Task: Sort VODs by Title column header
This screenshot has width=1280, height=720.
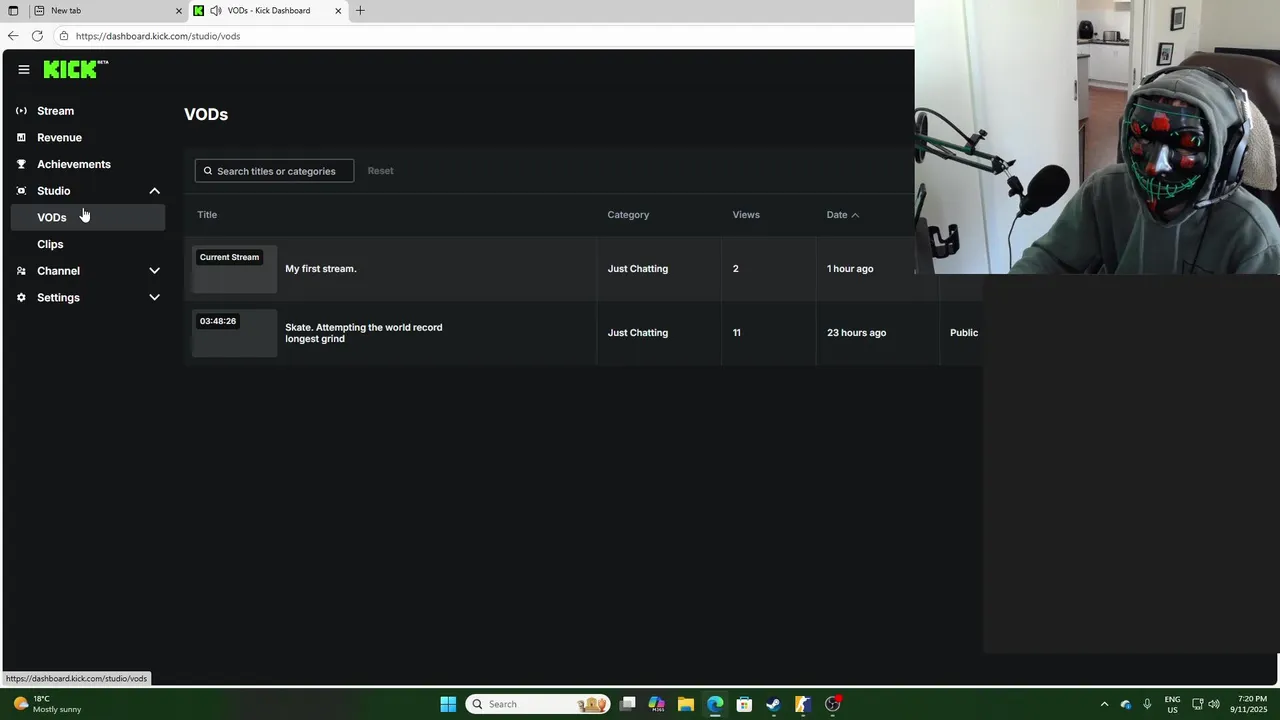Action: tap(207, 215)
